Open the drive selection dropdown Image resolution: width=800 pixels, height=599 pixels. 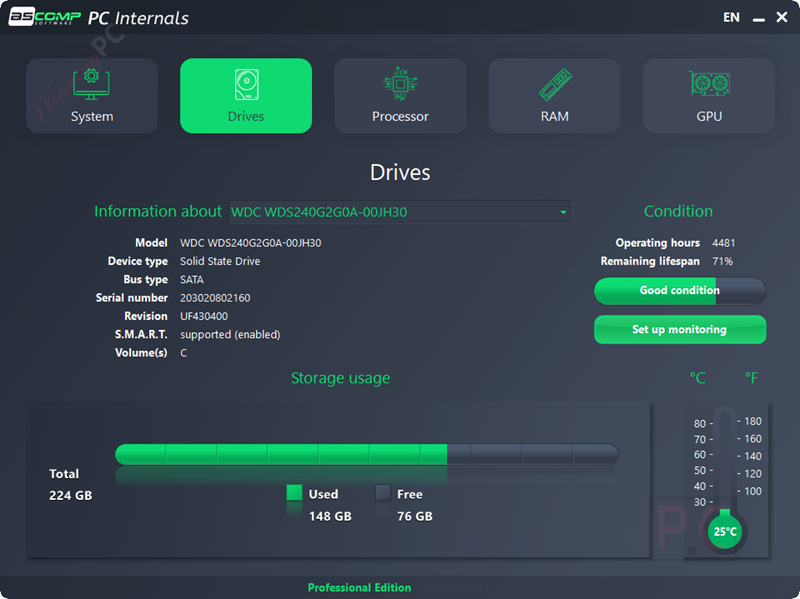400,212
